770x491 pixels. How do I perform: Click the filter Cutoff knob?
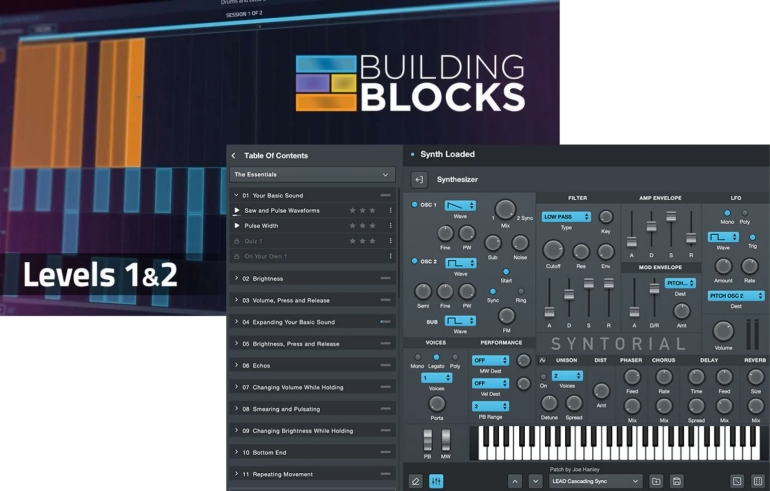[552, 250]
